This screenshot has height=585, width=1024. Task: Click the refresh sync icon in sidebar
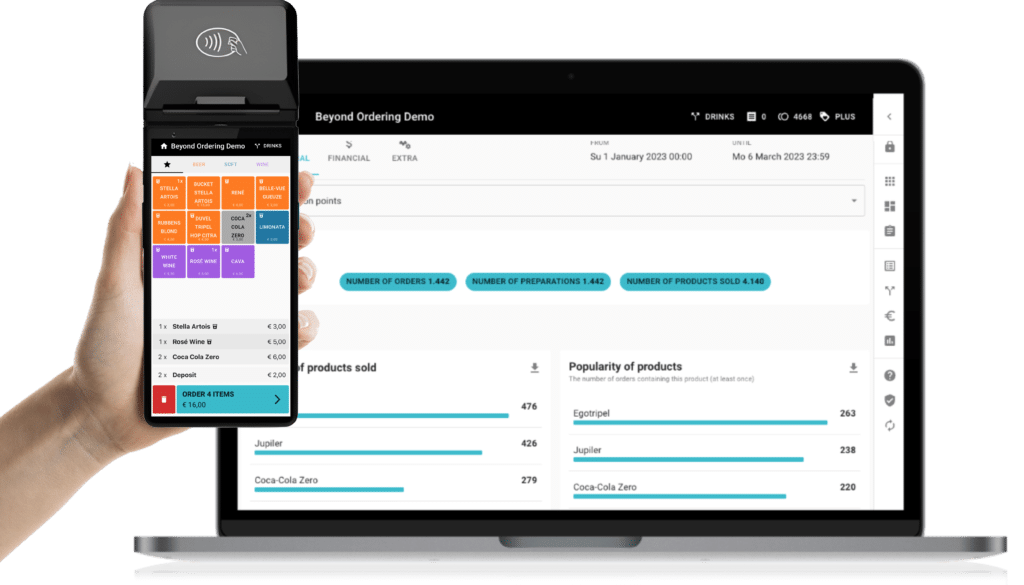coord(889,426)
